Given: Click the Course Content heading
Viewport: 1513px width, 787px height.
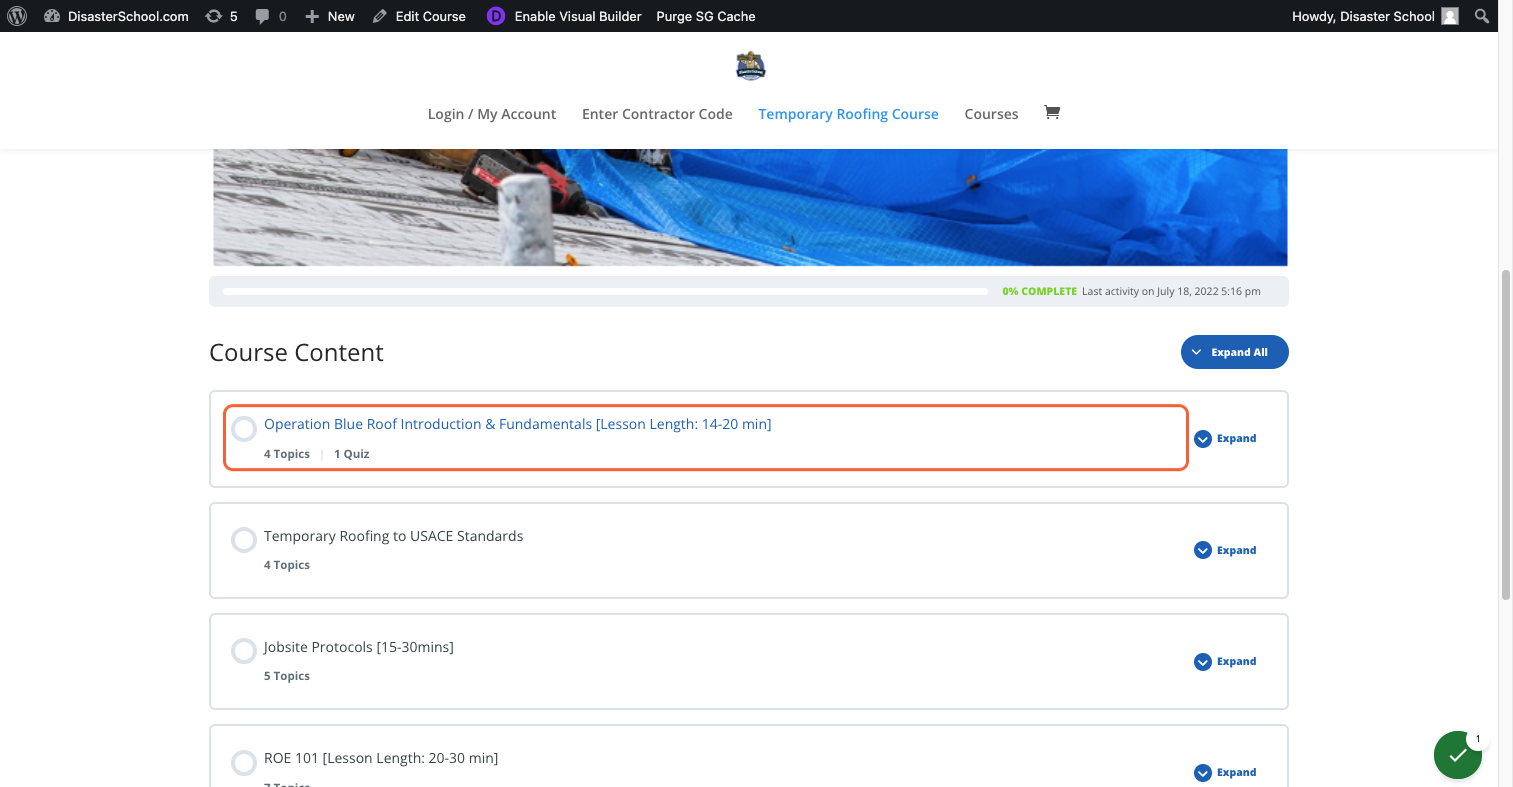Looking at the screenshot, I should coord(296,352).
